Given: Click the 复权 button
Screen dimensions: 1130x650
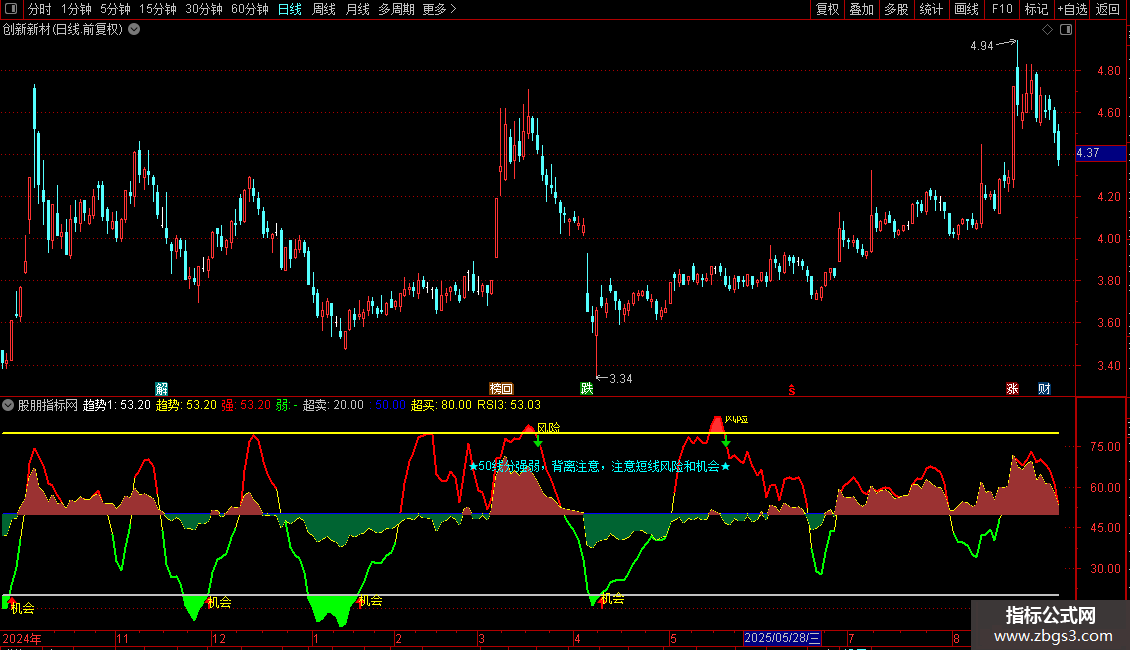Looking at the screenshot, I should click(827, 9).
